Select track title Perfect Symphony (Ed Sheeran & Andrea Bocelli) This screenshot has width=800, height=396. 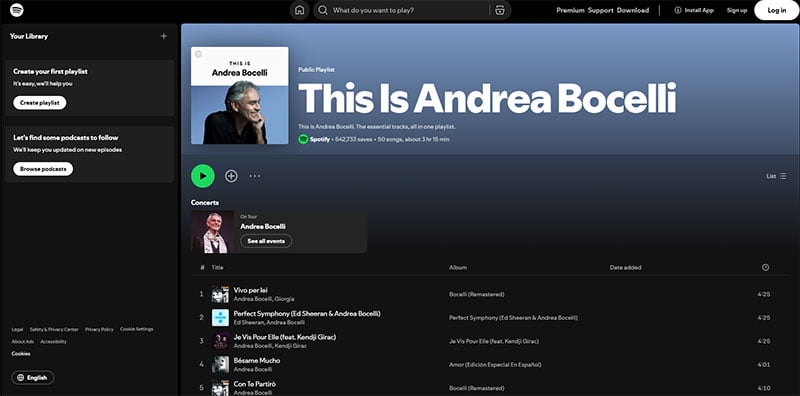(307, 313)
